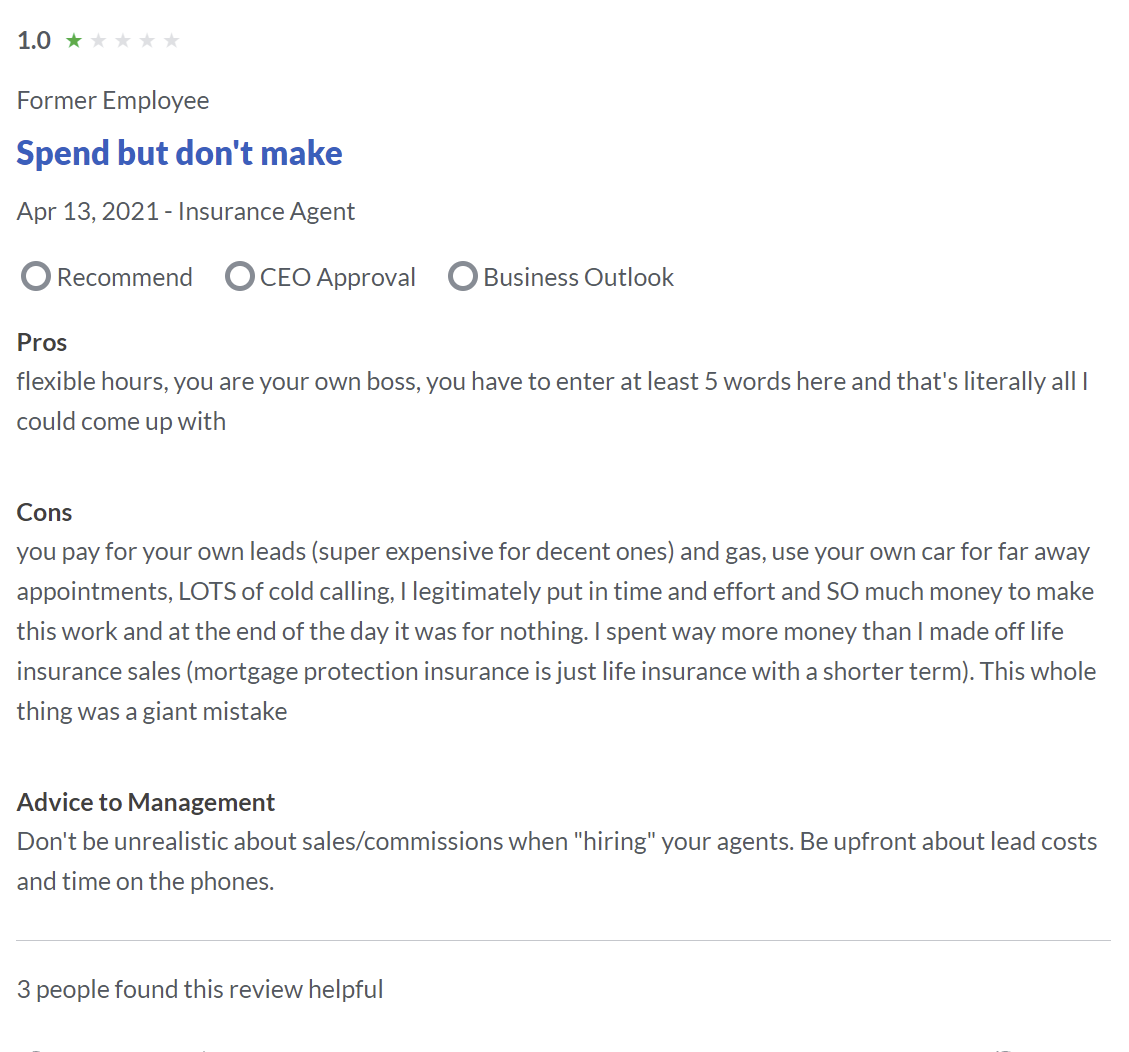Click the Recommend circle indicator
1129x1052 pixels.
[36, 277]
